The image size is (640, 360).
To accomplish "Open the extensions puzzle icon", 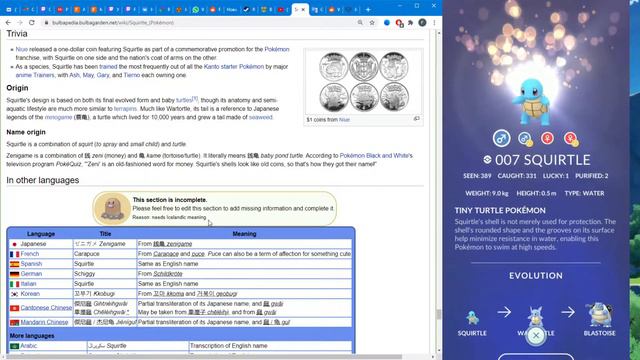I will [x=411, y=23].
